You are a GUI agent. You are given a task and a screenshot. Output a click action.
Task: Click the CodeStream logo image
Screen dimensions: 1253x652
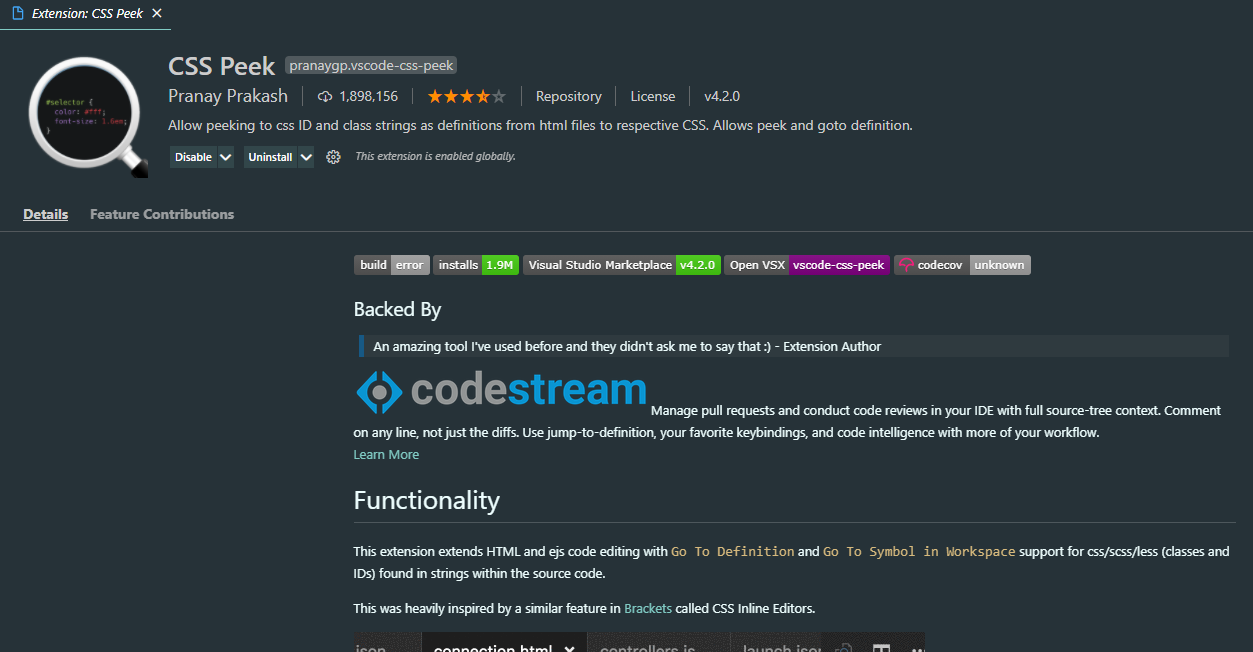(501, 391)
